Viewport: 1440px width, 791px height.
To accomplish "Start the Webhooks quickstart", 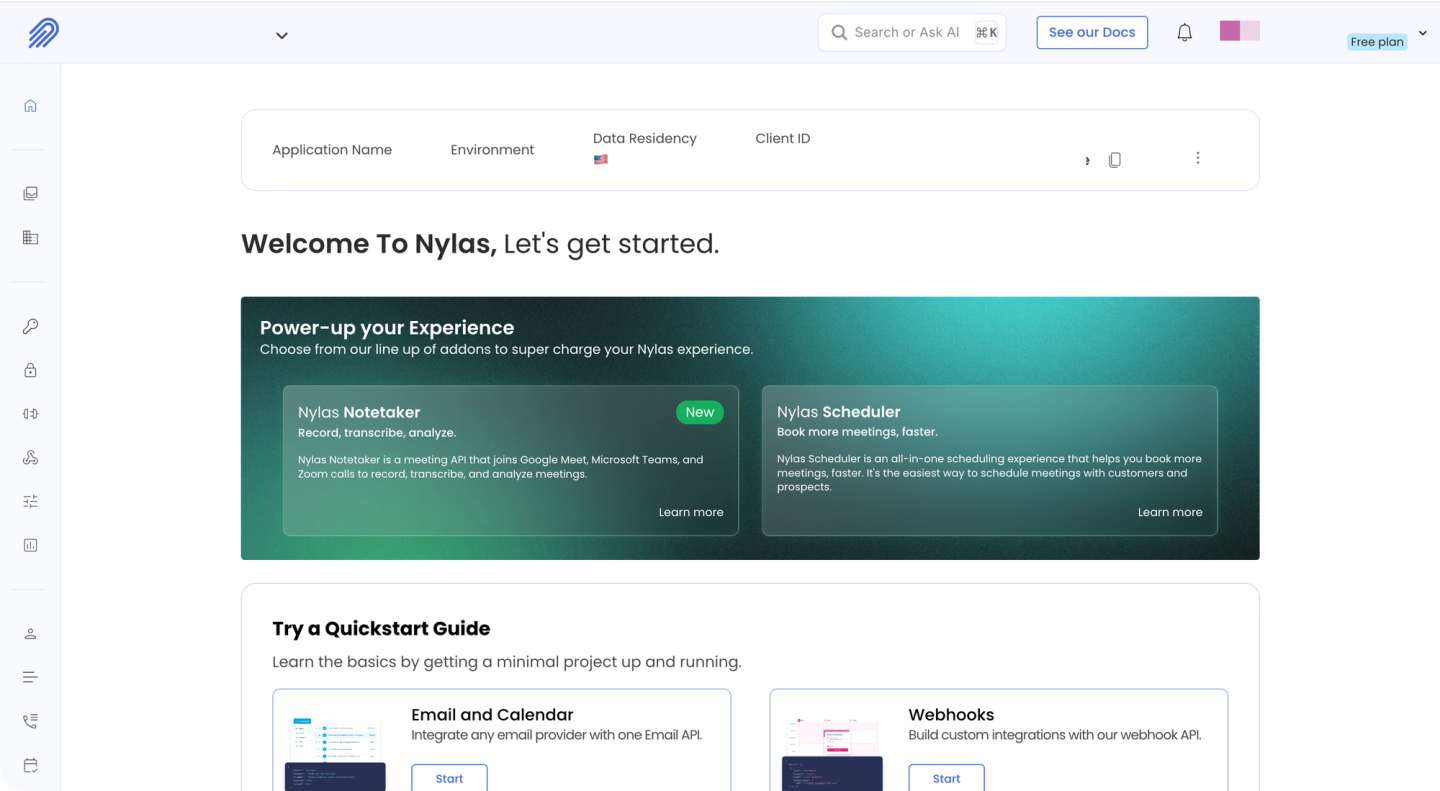I will (946, 778).
